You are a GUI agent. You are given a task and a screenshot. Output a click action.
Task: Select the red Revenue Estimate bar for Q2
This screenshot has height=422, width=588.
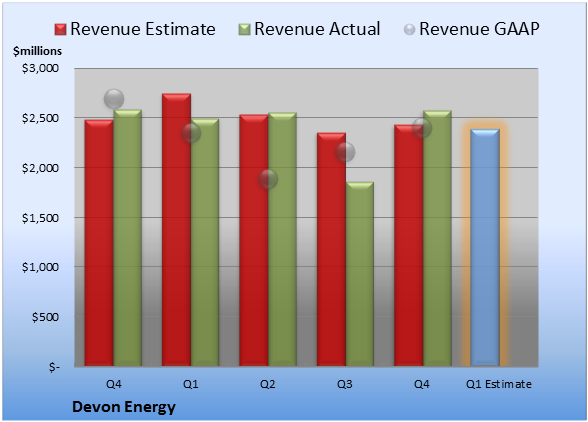(254, 240)
